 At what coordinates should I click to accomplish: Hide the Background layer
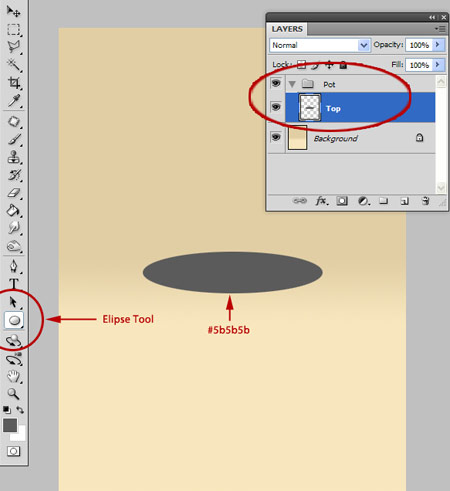pyautogui.click(x=276, y=137)
